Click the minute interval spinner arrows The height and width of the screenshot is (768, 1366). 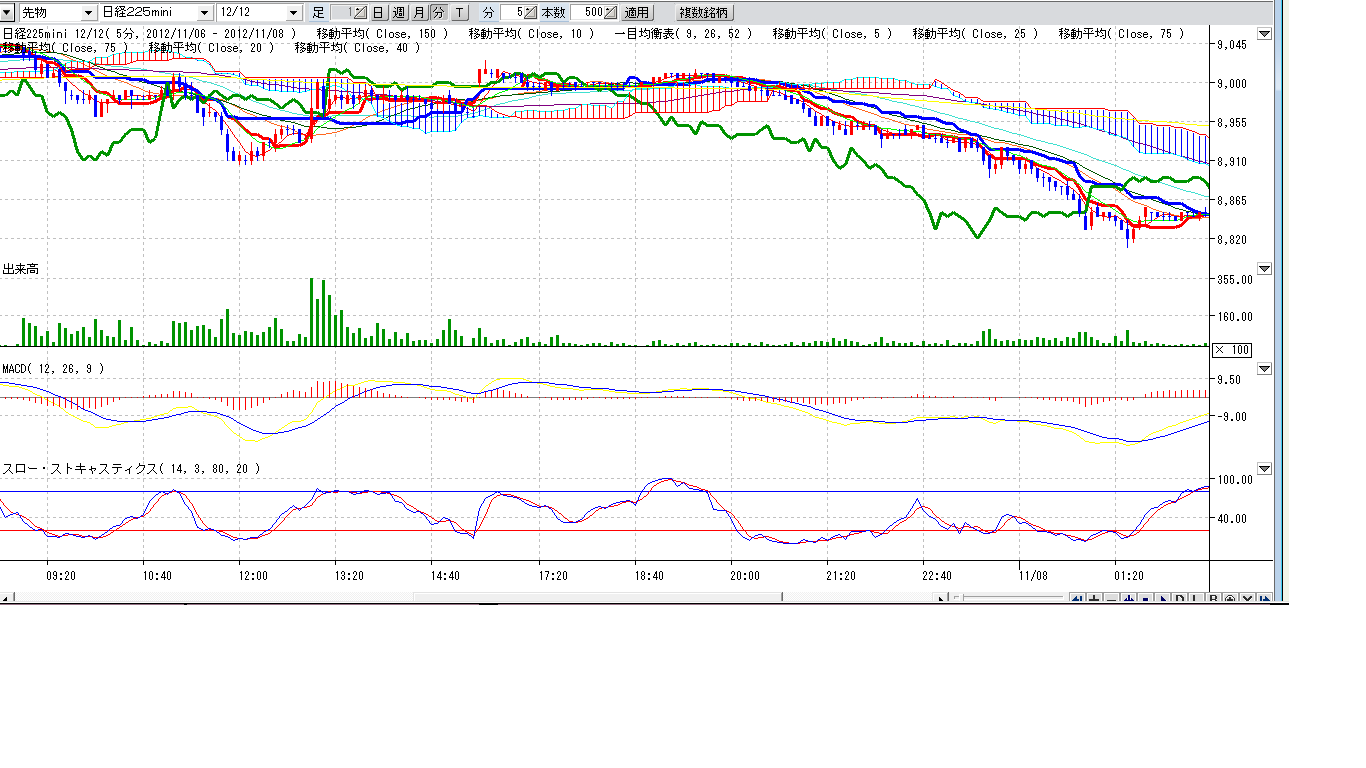530,13
